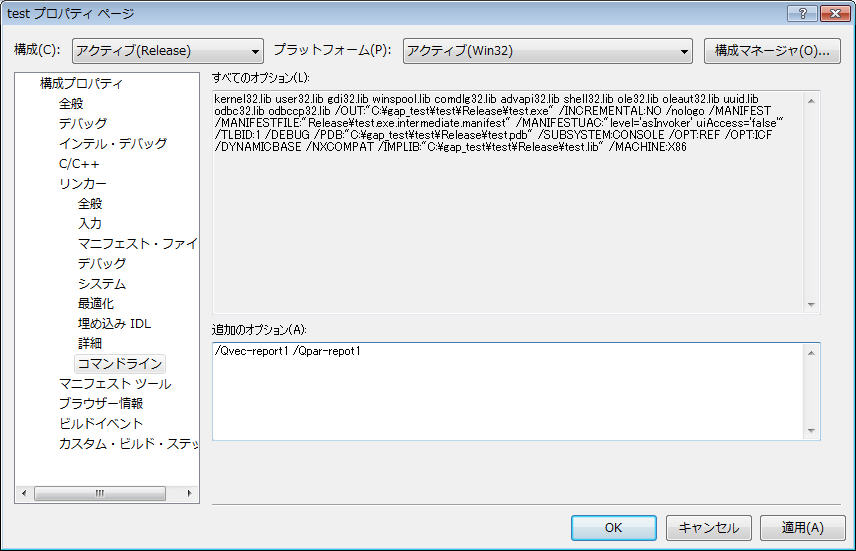The width and height of the screenshot is (856, 551).
Task: Open the C/C++ tree item
Action: coord(79,164)
